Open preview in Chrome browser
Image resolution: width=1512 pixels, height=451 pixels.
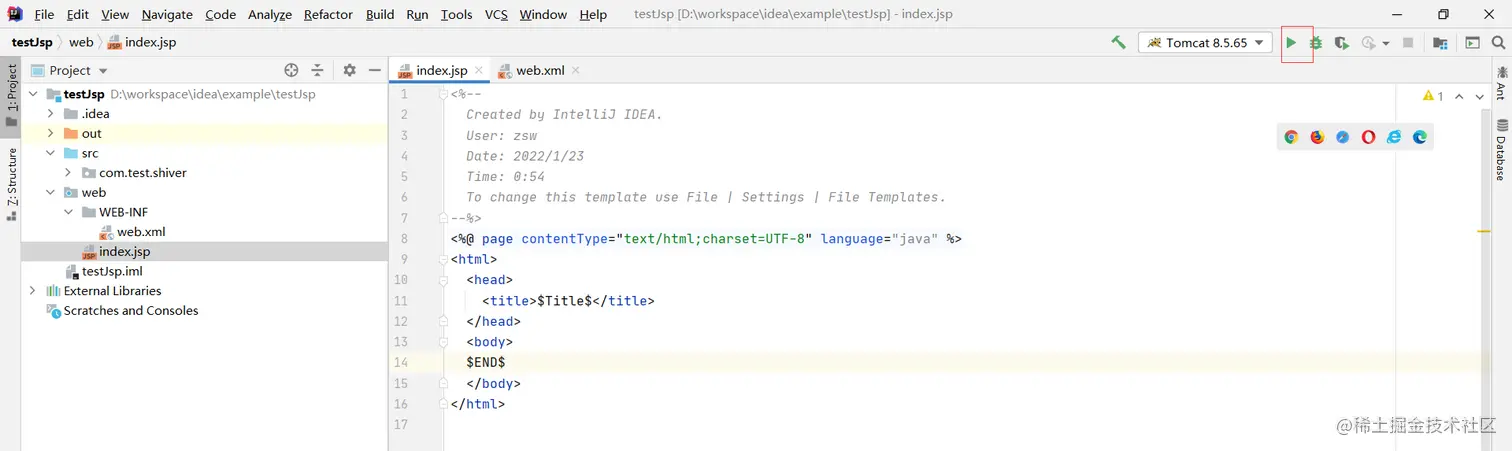1291,137
